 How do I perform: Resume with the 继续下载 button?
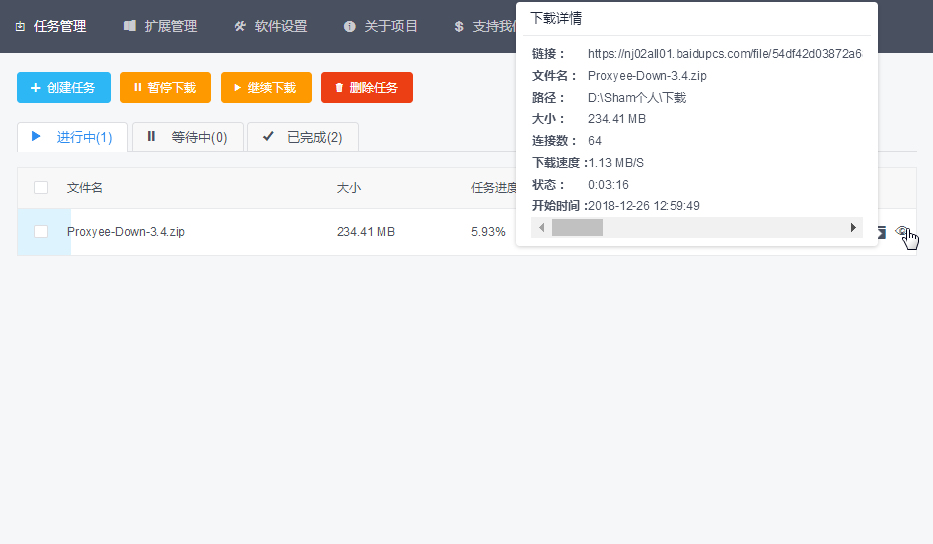(x=266, y=88)
